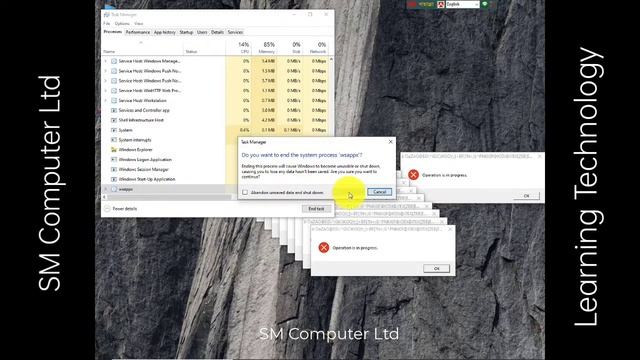The image size is (640, 360).
Task: Click the System process icon
Action: 114,130
